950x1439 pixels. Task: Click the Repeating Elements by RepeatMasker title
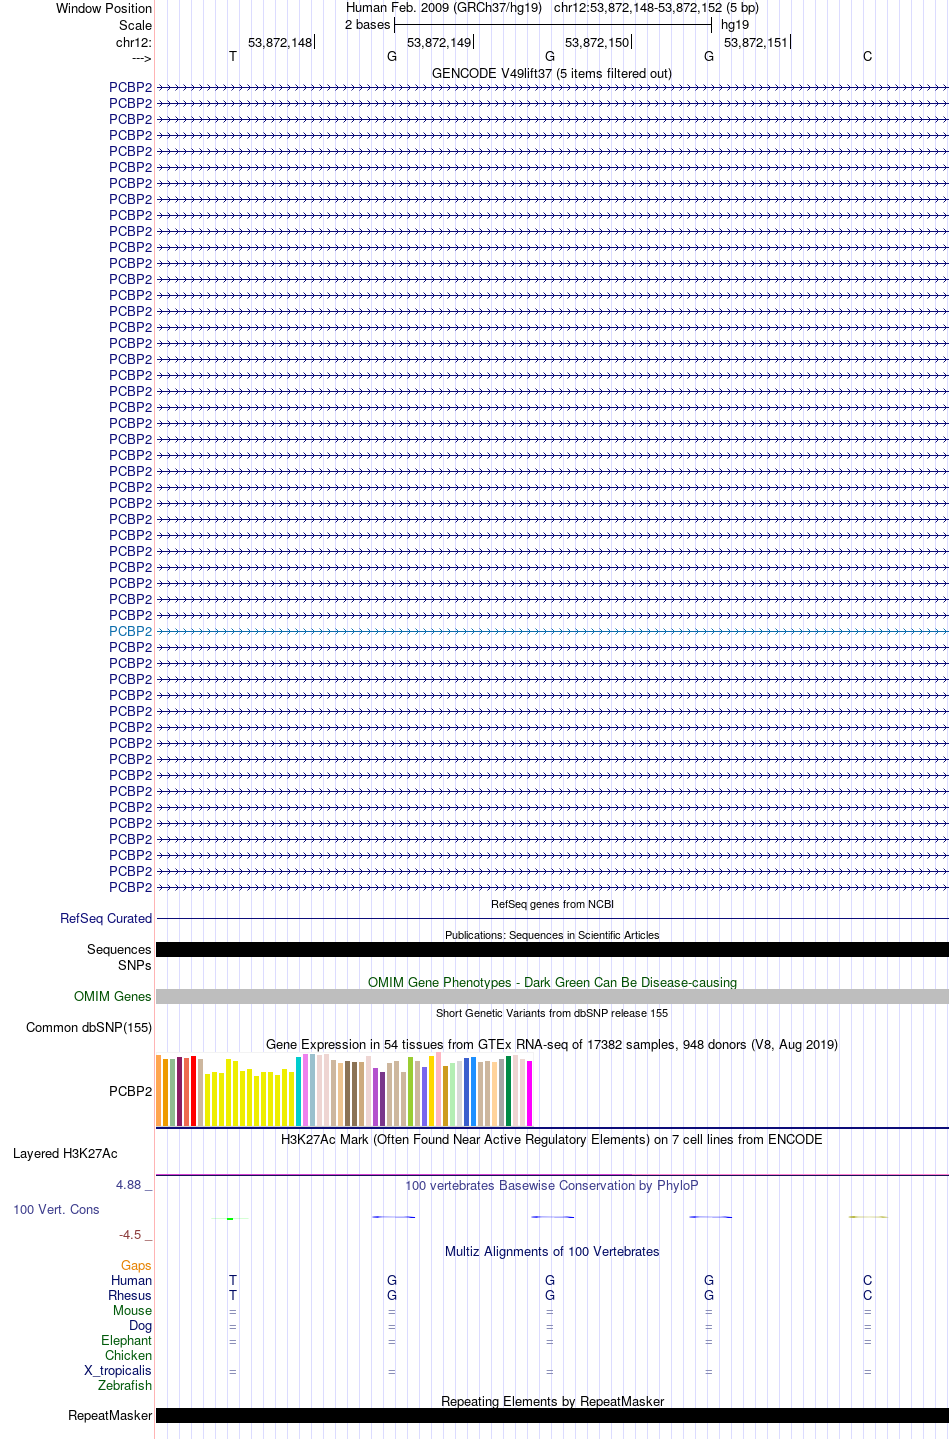pyautogui.click(x=552, y=1402)
